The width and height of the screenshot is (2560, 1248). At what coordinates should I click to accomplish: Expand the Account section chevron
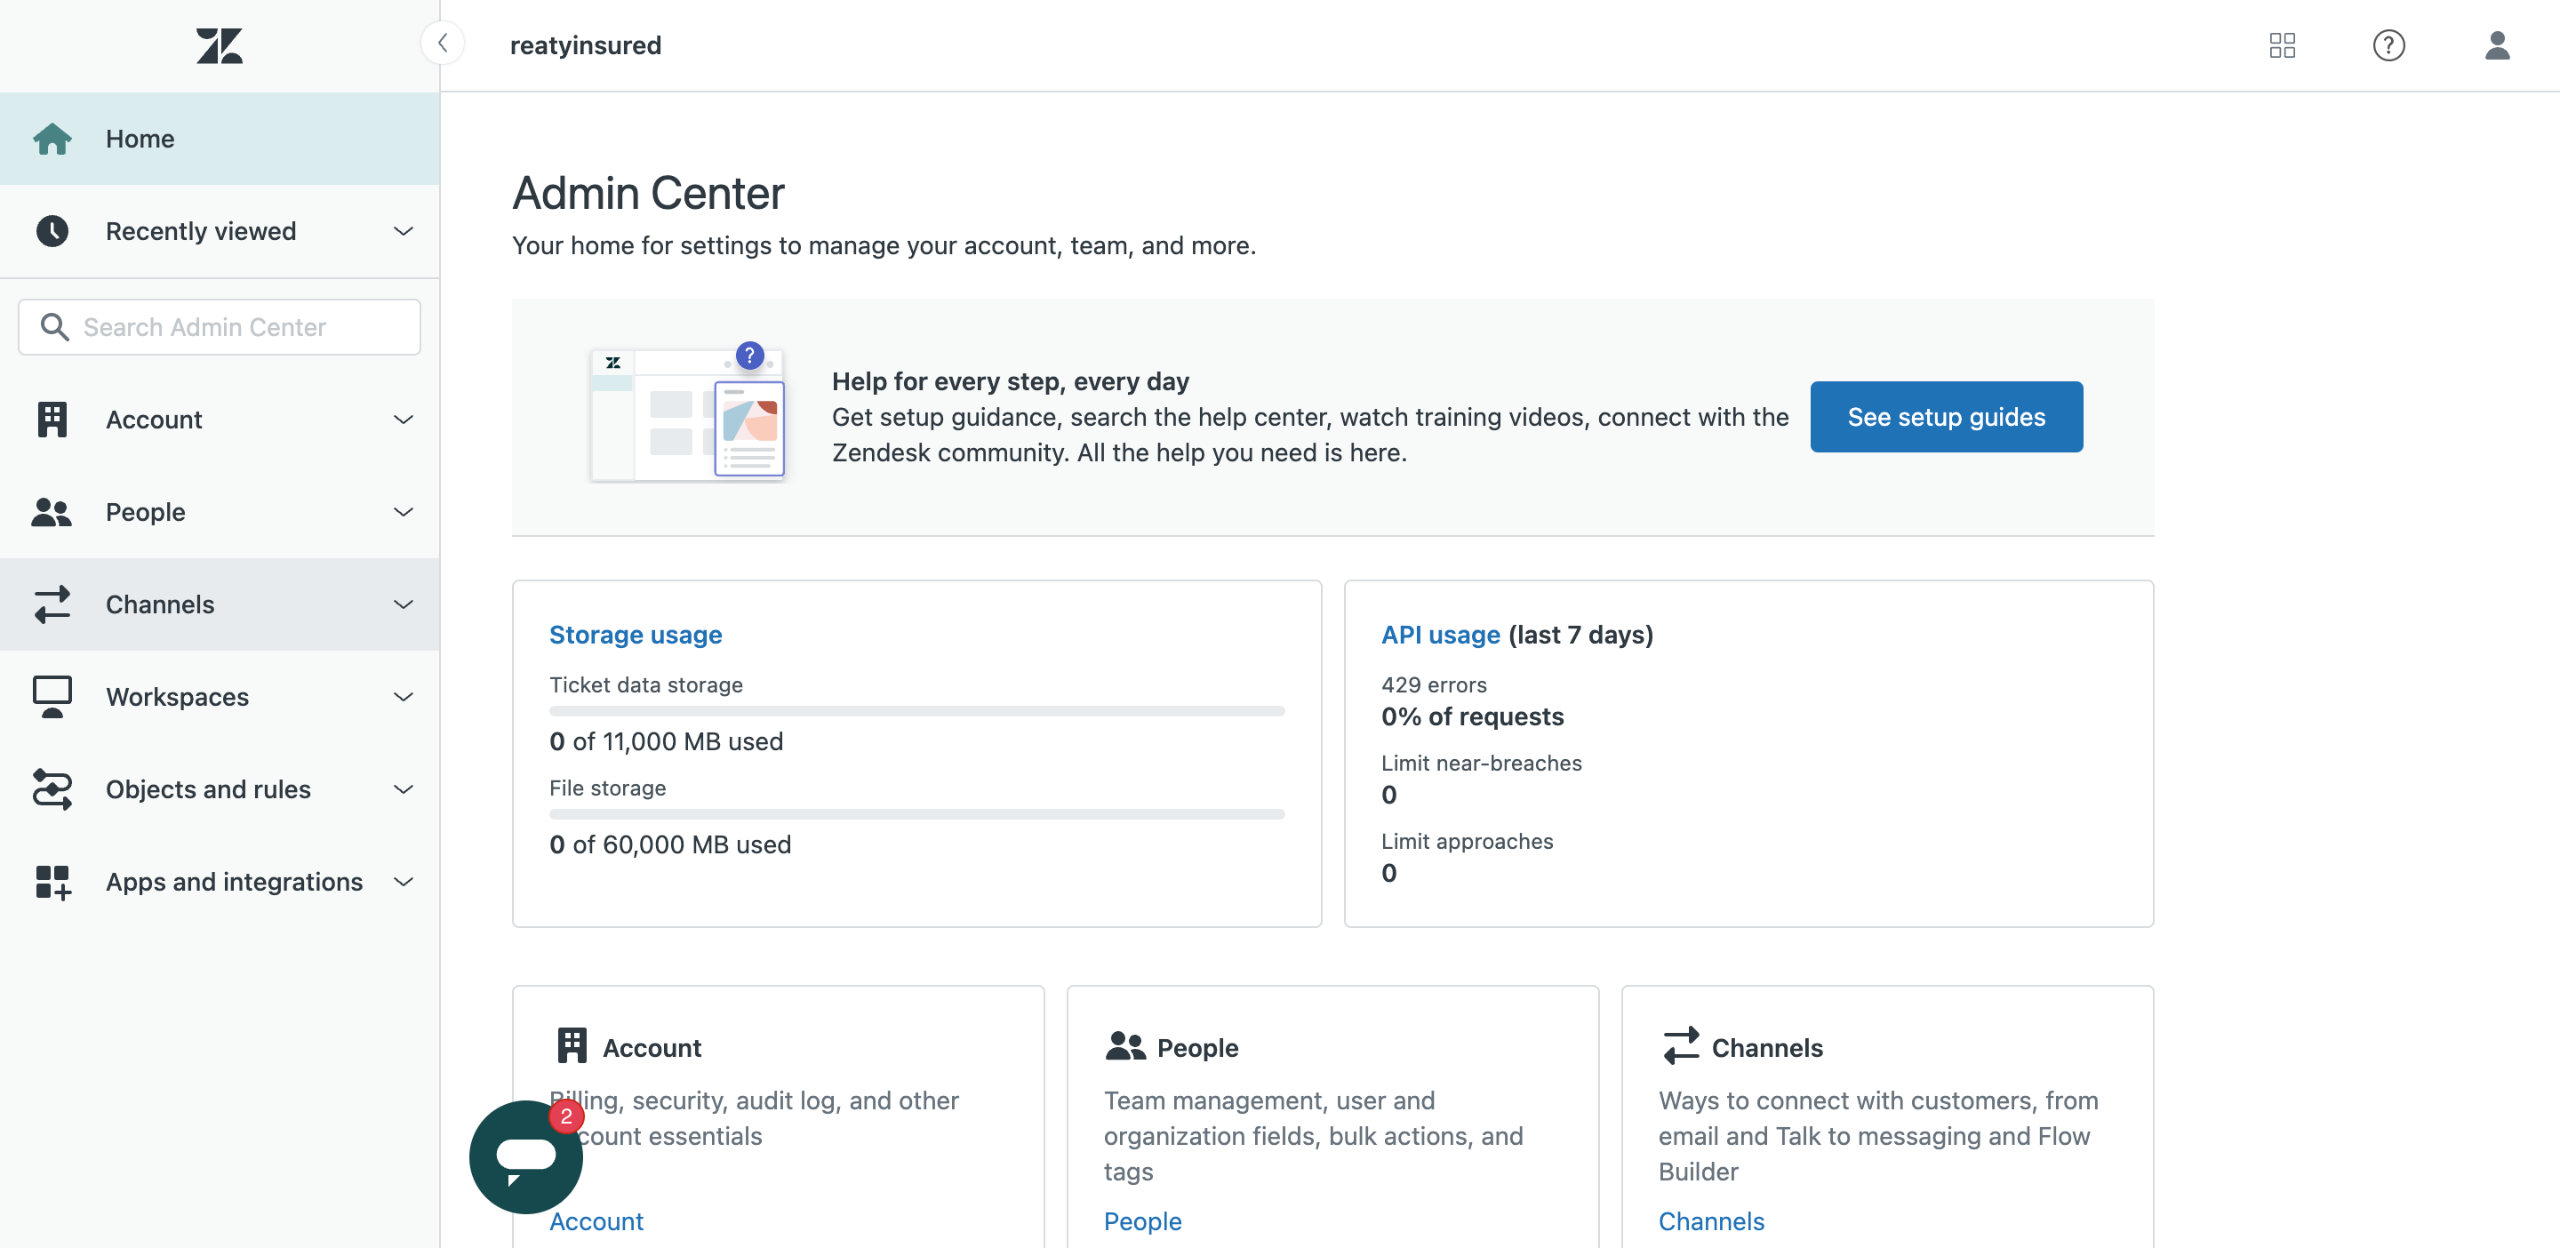click(x=403, y=420)
